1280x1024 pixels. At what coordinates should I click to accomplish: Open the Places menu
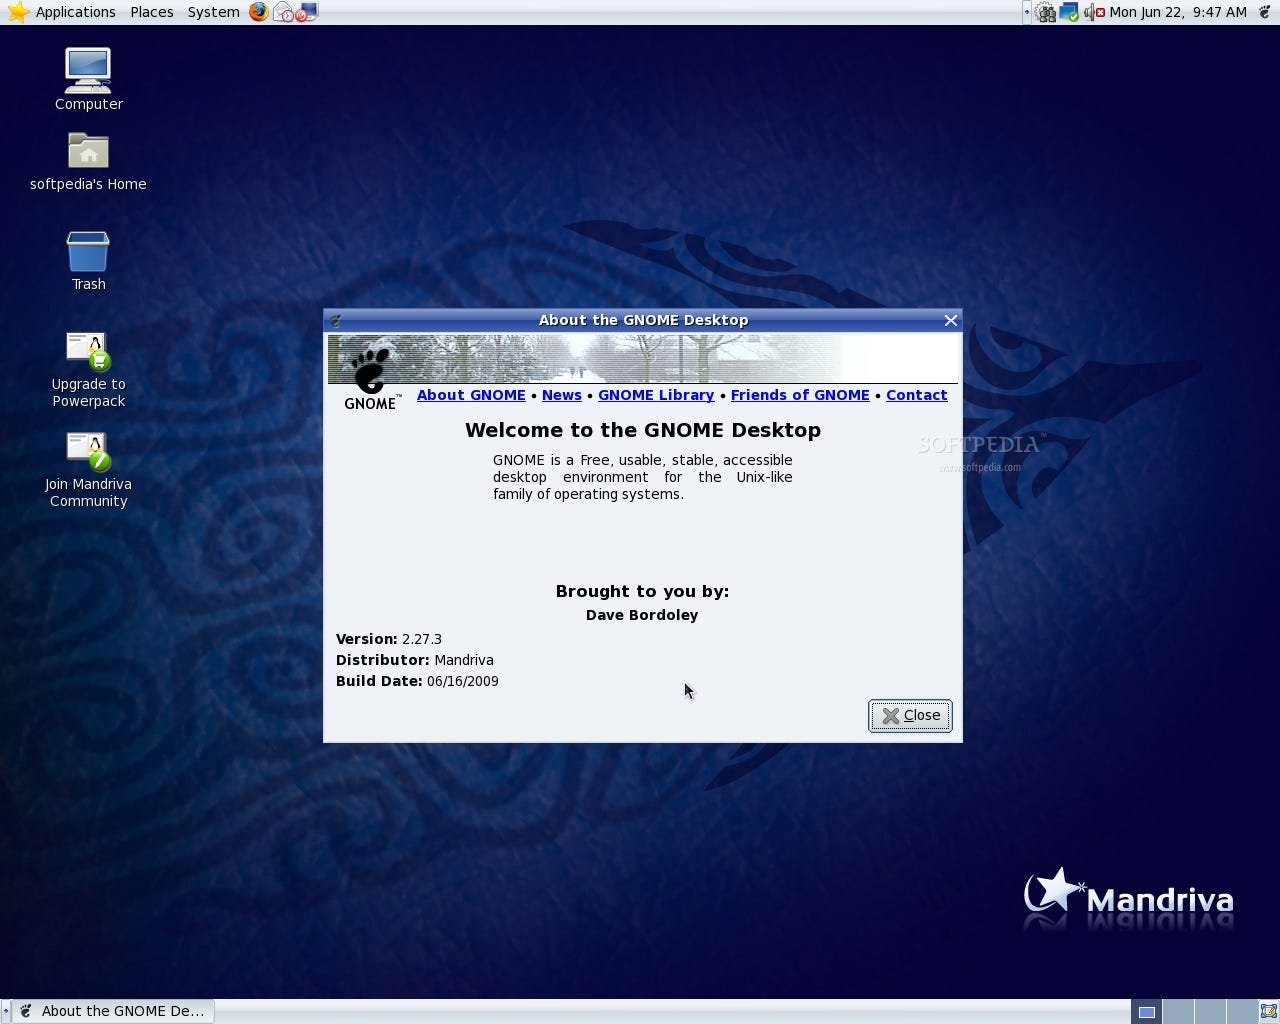click(x=151, y=12)
